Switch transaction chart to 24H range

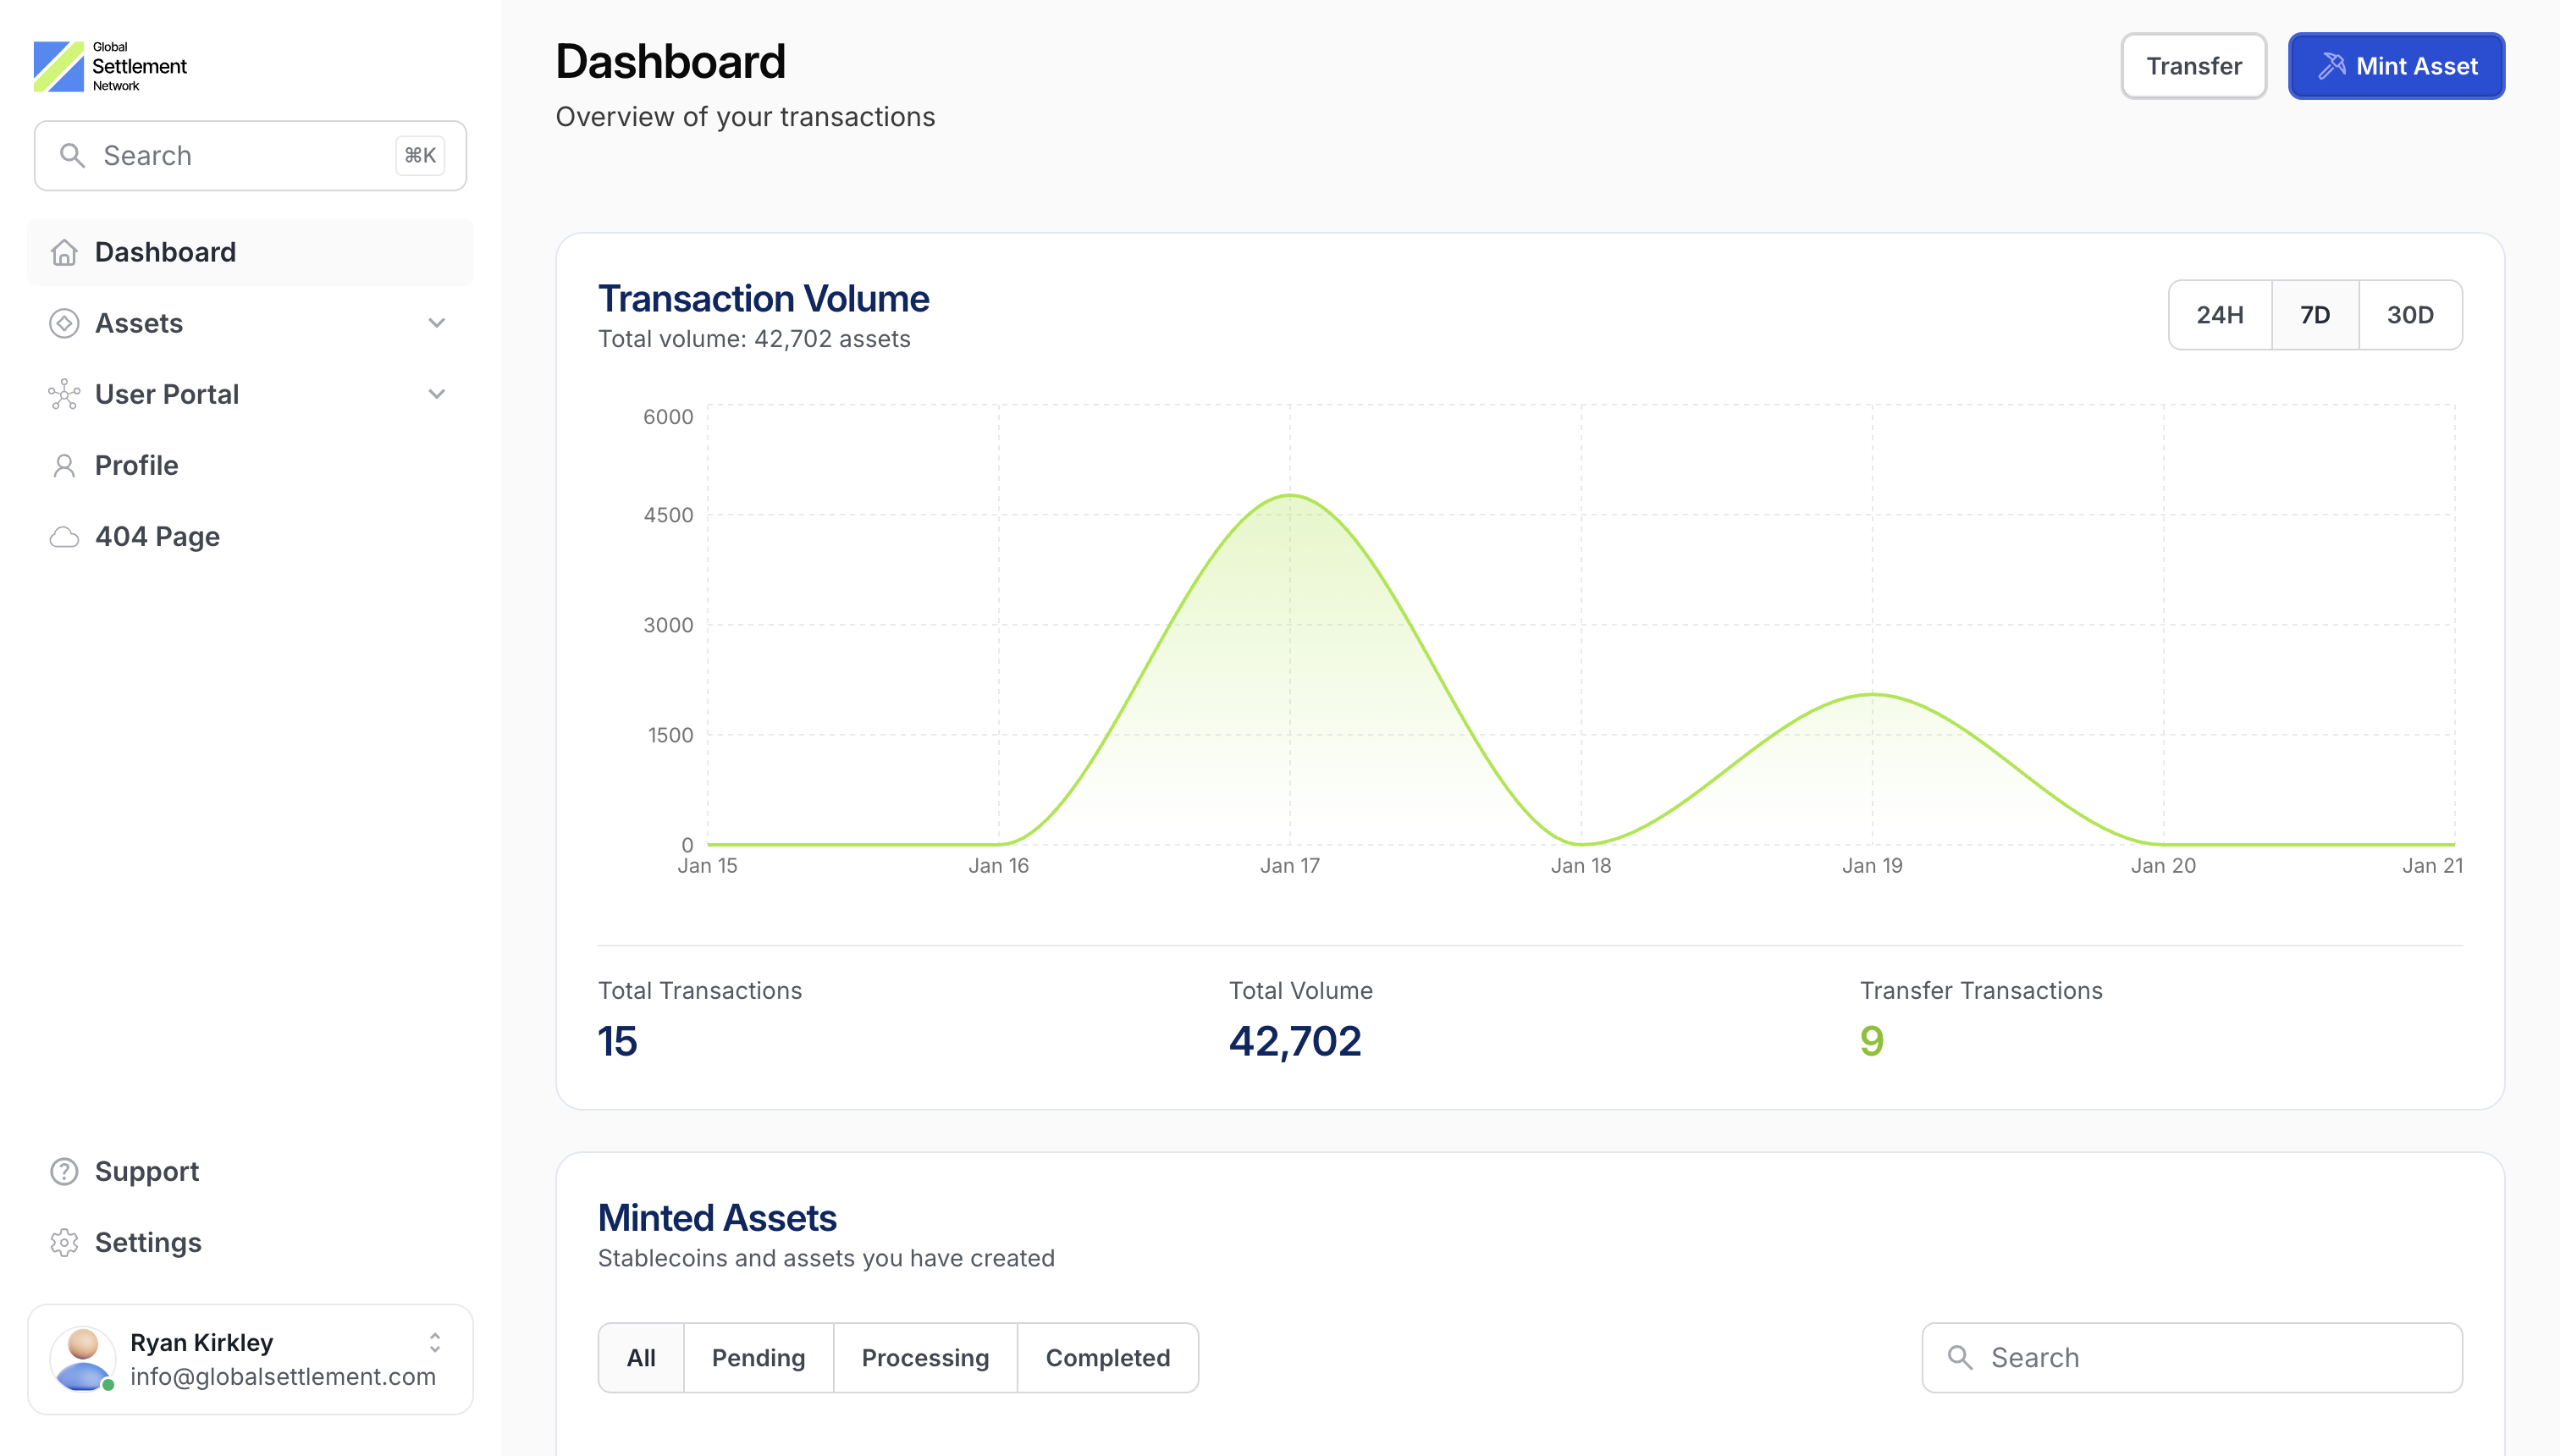pyautogui.click(x=2220, y=314)
